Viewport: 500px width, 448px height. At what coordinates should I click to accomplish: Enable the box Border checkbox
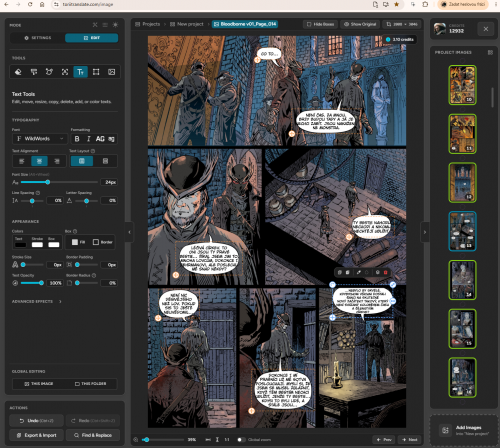click(96, 242)
